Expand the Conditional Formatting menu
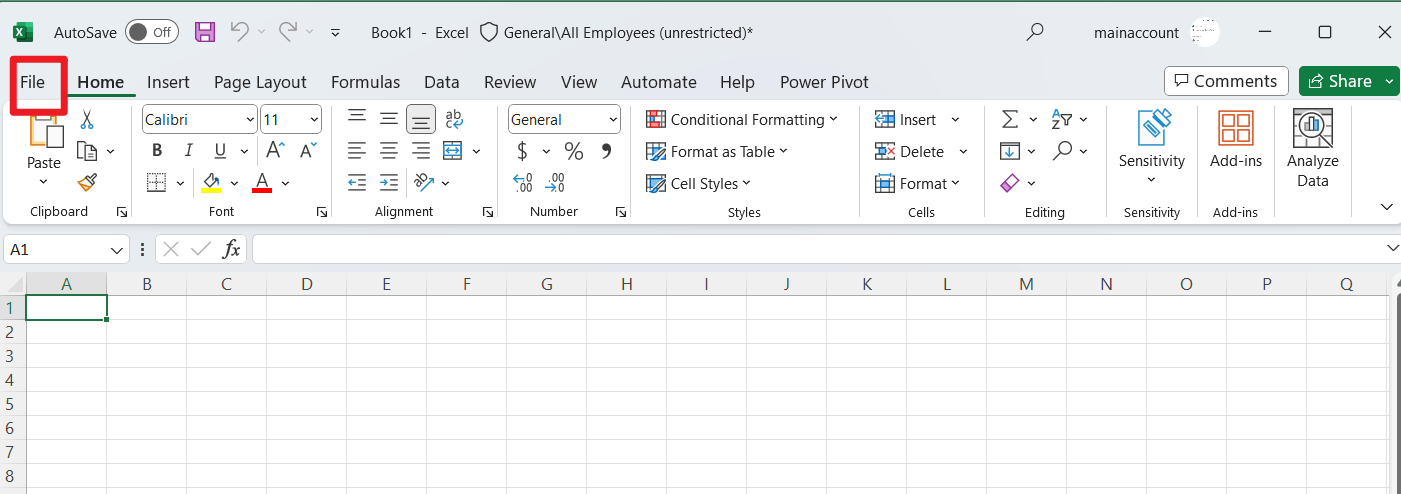This screenshot has height=494, width=1401. [742, 120]
